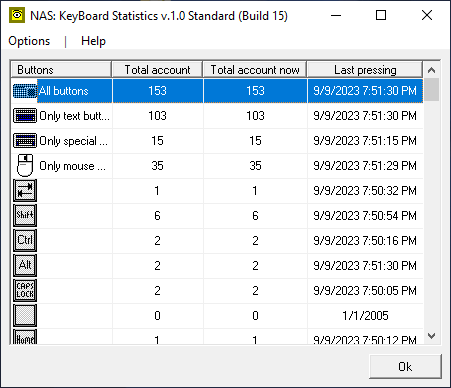Minimize the KeyBoard Statistics window
Screen dimensions: 451x388
tap(336, 15)
